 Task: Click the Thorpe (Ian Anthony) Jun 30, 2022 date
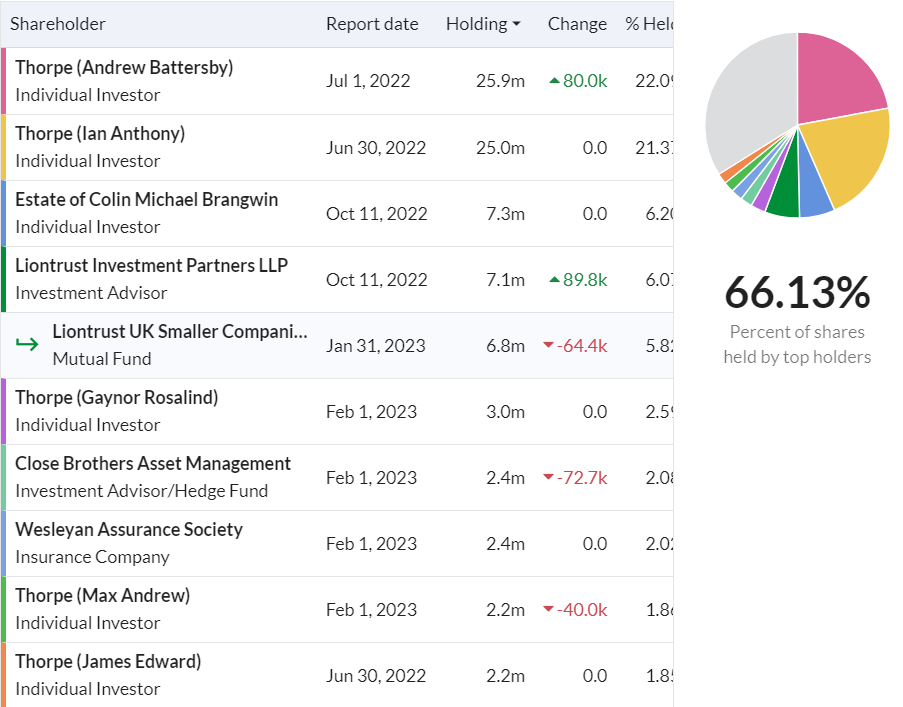click(375, 148)
